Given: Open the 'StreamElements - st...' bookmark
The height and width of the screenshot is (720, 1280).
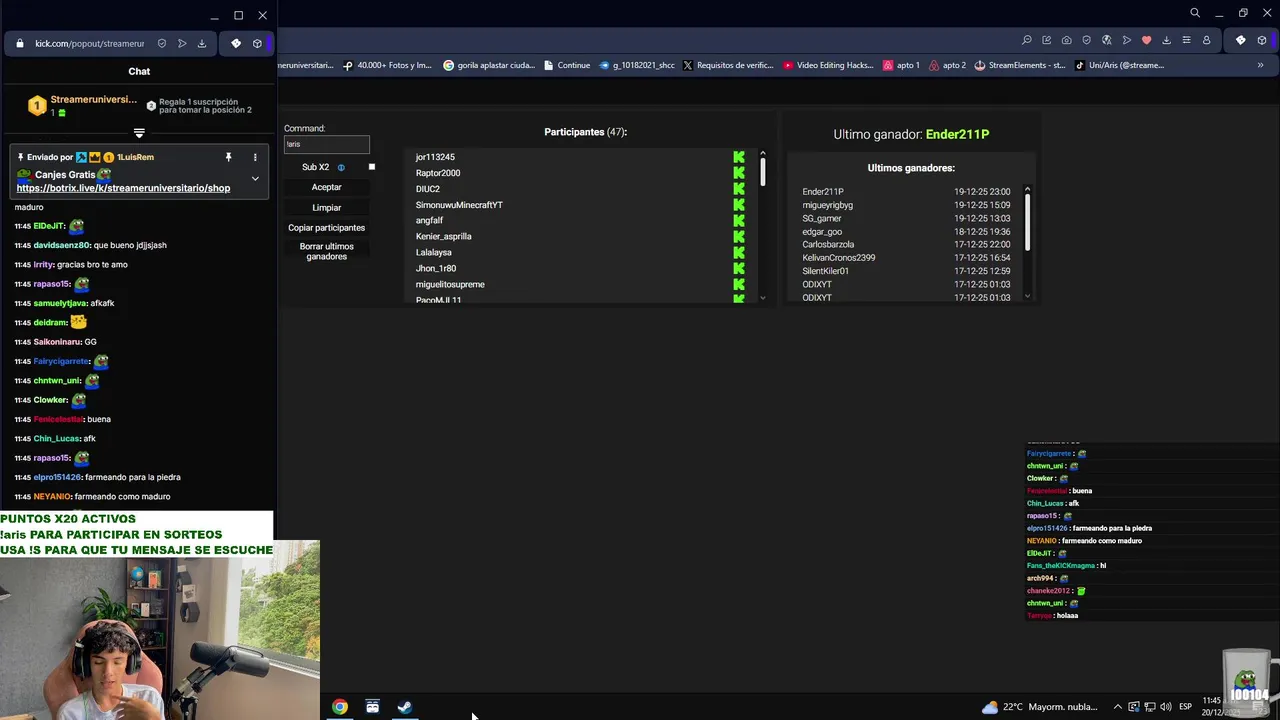Looking at the screenshot, I should tap(1020, 65).
